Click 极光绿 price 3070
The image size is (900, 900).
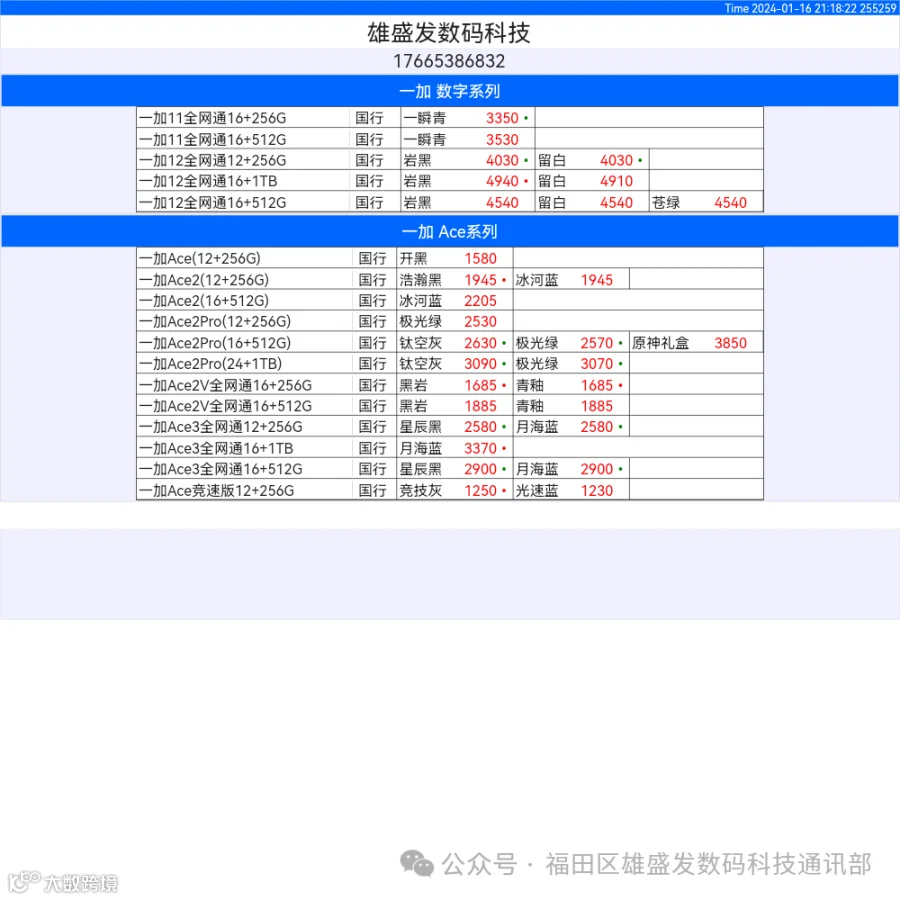point(597,364)
